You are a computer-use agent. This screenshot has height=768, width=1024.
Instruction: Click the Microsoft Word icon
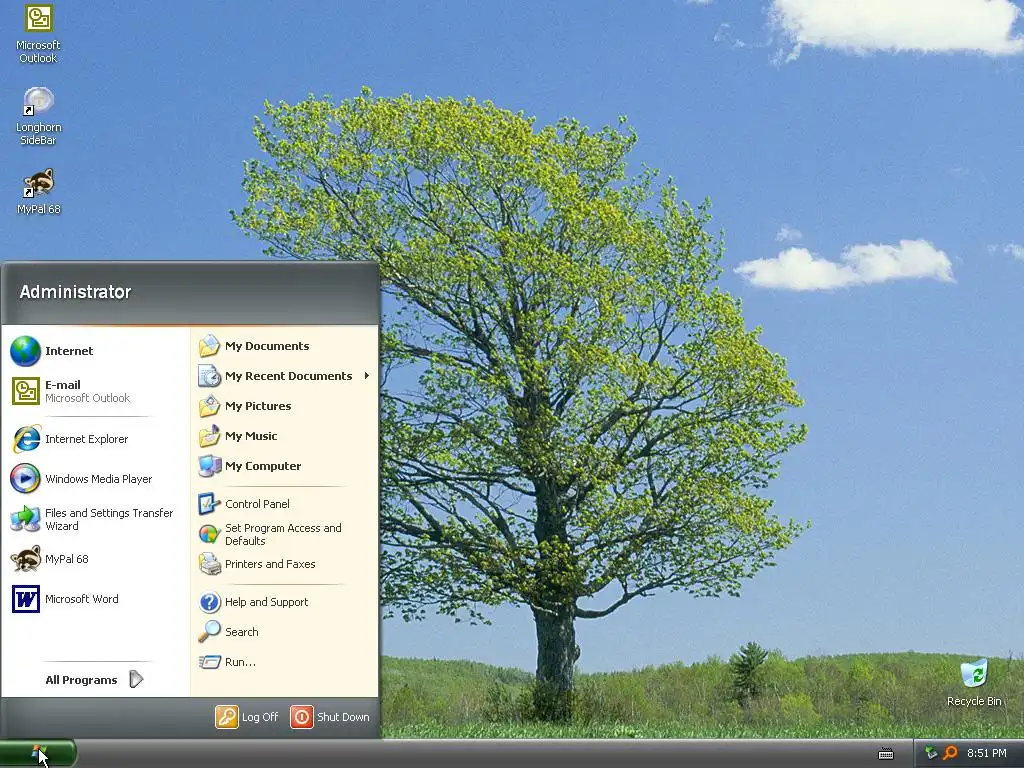(x=25, y=599)
